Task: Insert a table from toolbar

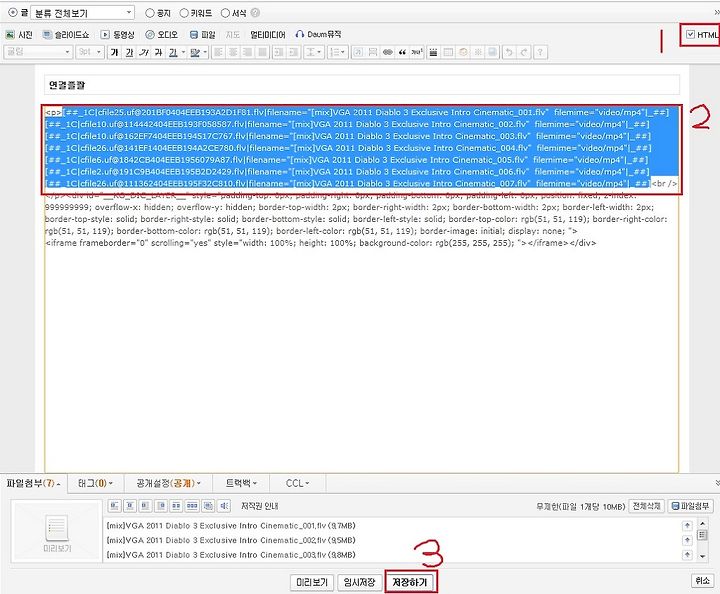Action: [x=448, y=52]
